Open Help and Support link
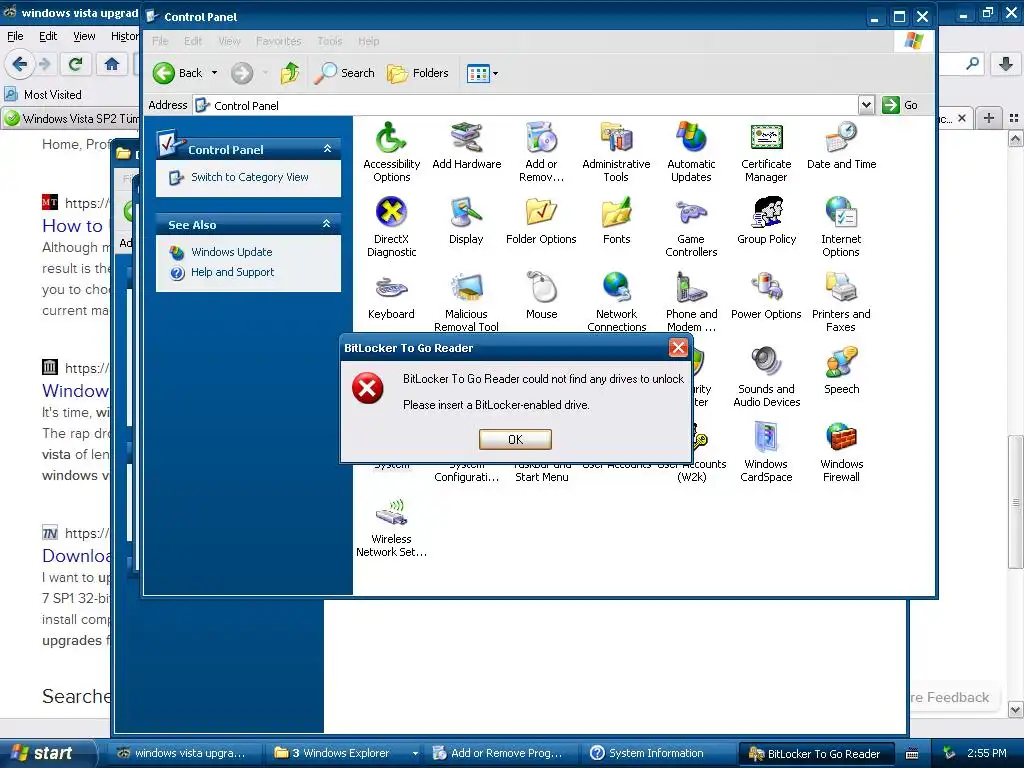The width and height of the screenshot is (1024, 768). coord(232,272)
